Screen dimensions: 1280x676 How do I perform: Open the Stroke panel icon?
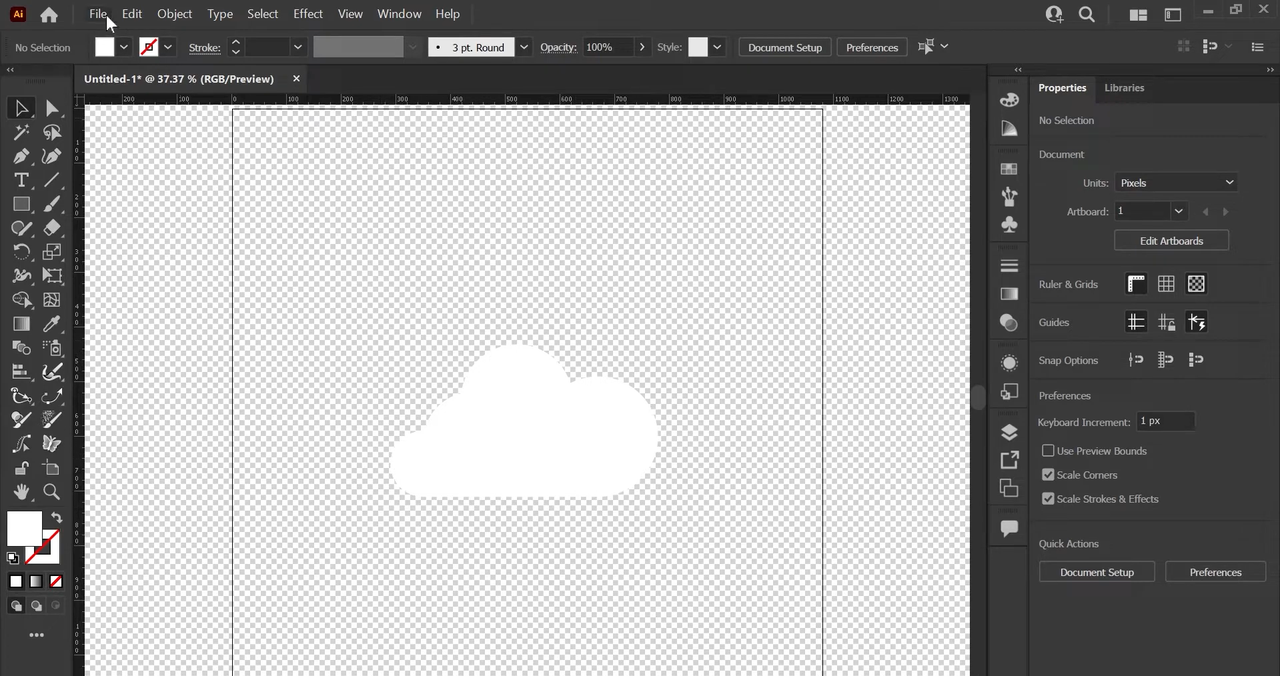click(1009, 266)
